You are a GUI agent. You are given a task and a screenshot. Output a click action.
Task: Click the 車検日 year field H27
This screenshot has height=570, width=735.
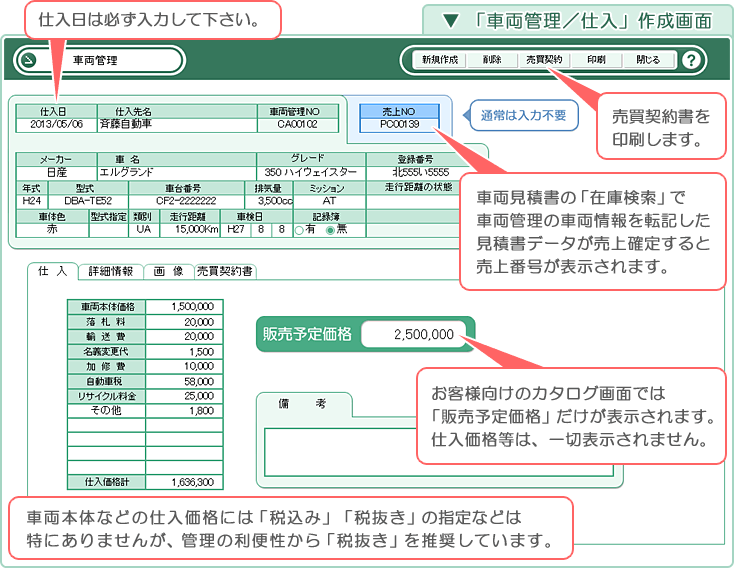pyautogui.click(x=236, y=230)
